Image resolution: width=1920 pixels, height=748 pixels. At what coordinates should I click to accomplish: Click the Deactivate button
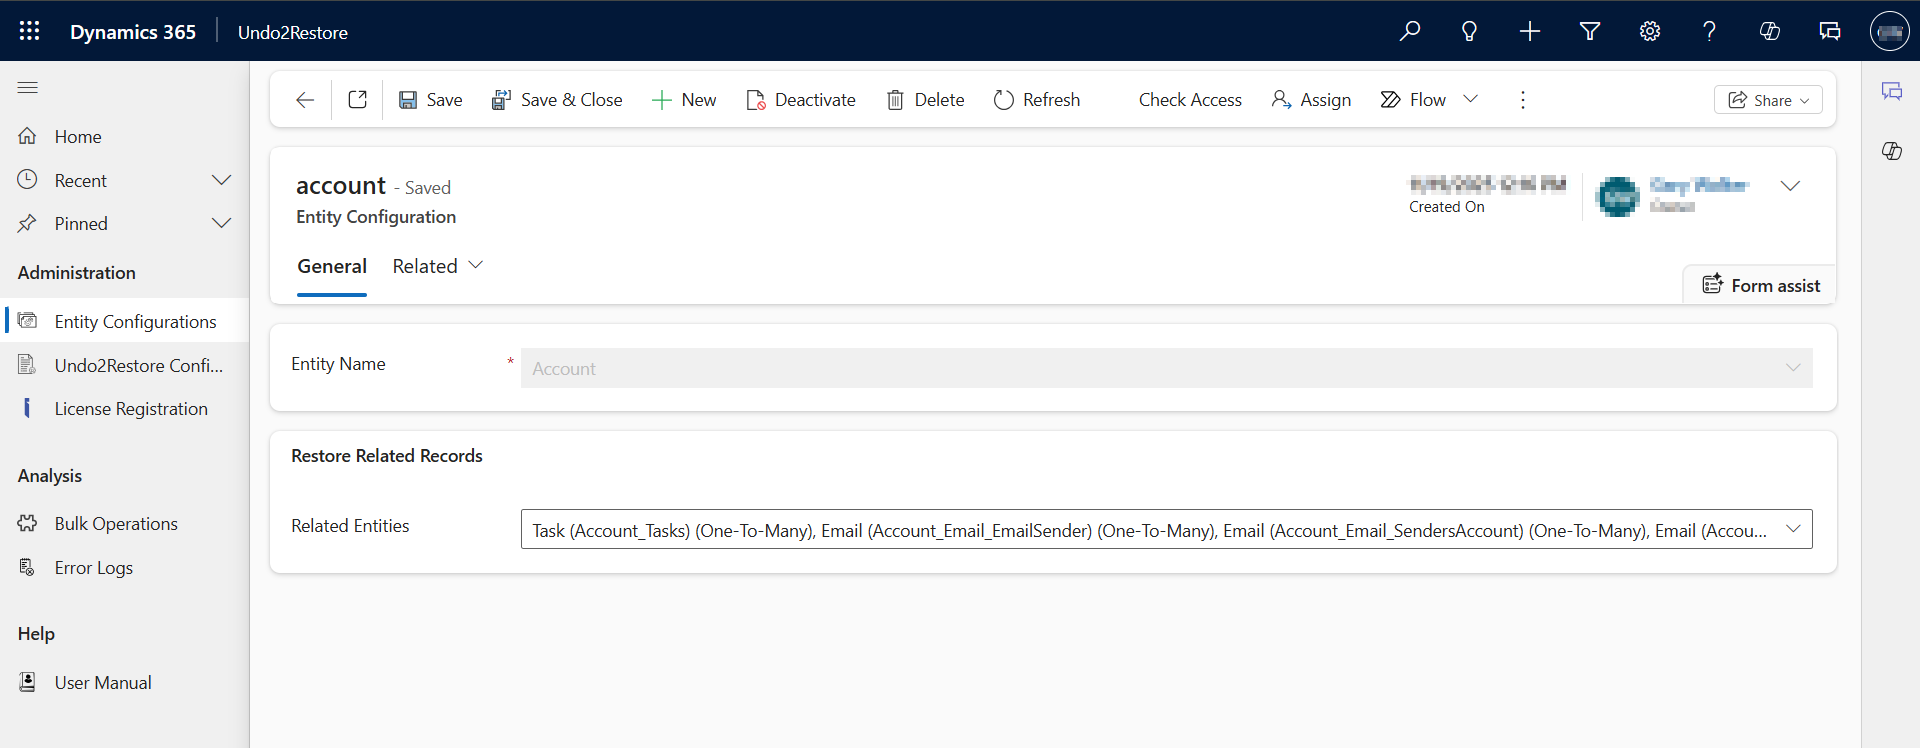coord(801,99)
